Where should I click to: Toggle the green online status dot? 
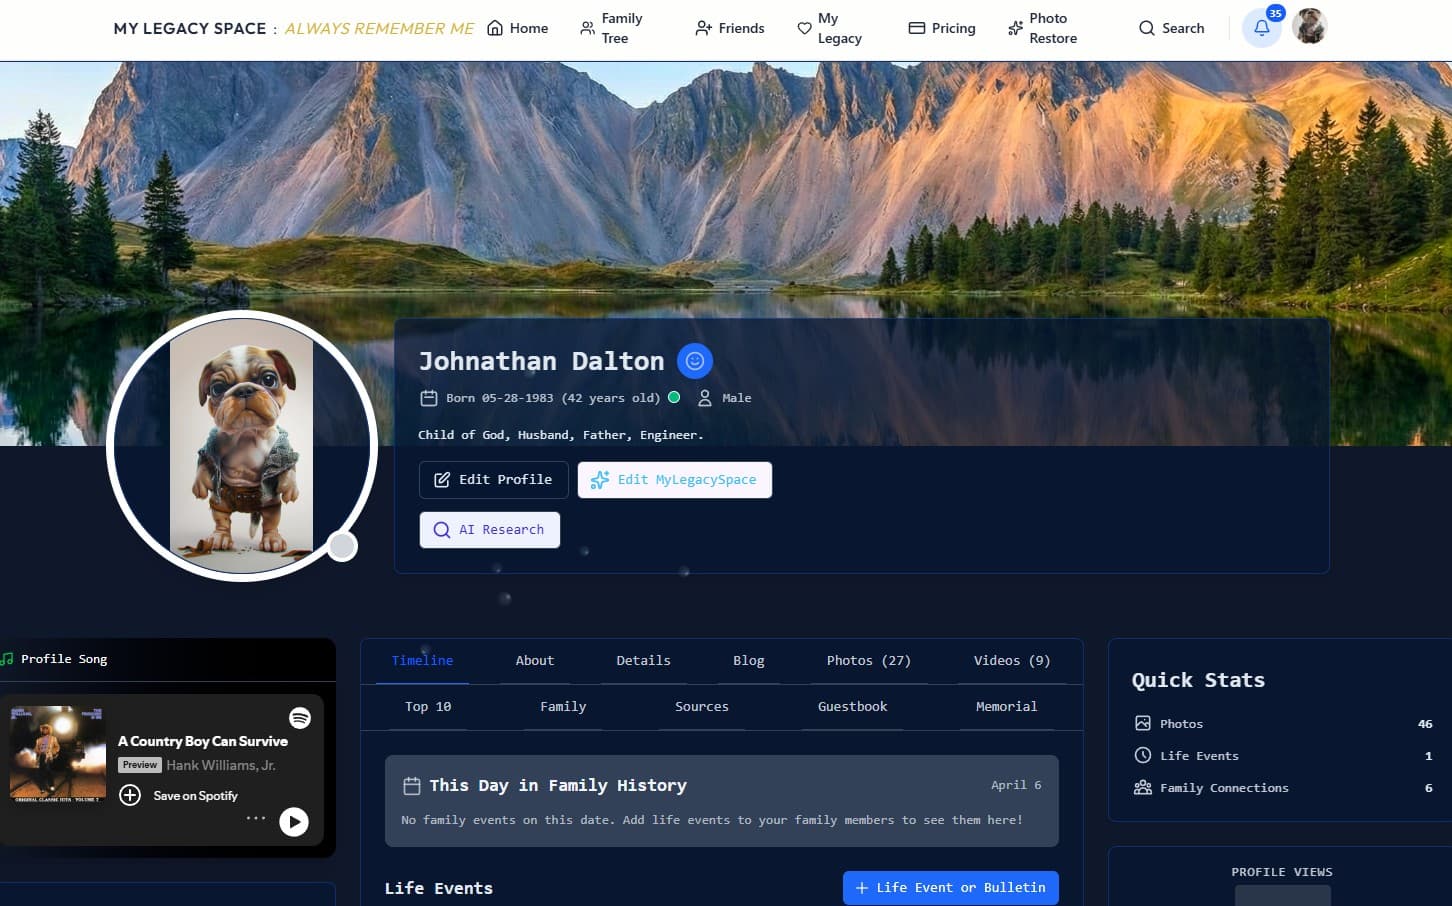pyautogui.click(x=674, y=397)
